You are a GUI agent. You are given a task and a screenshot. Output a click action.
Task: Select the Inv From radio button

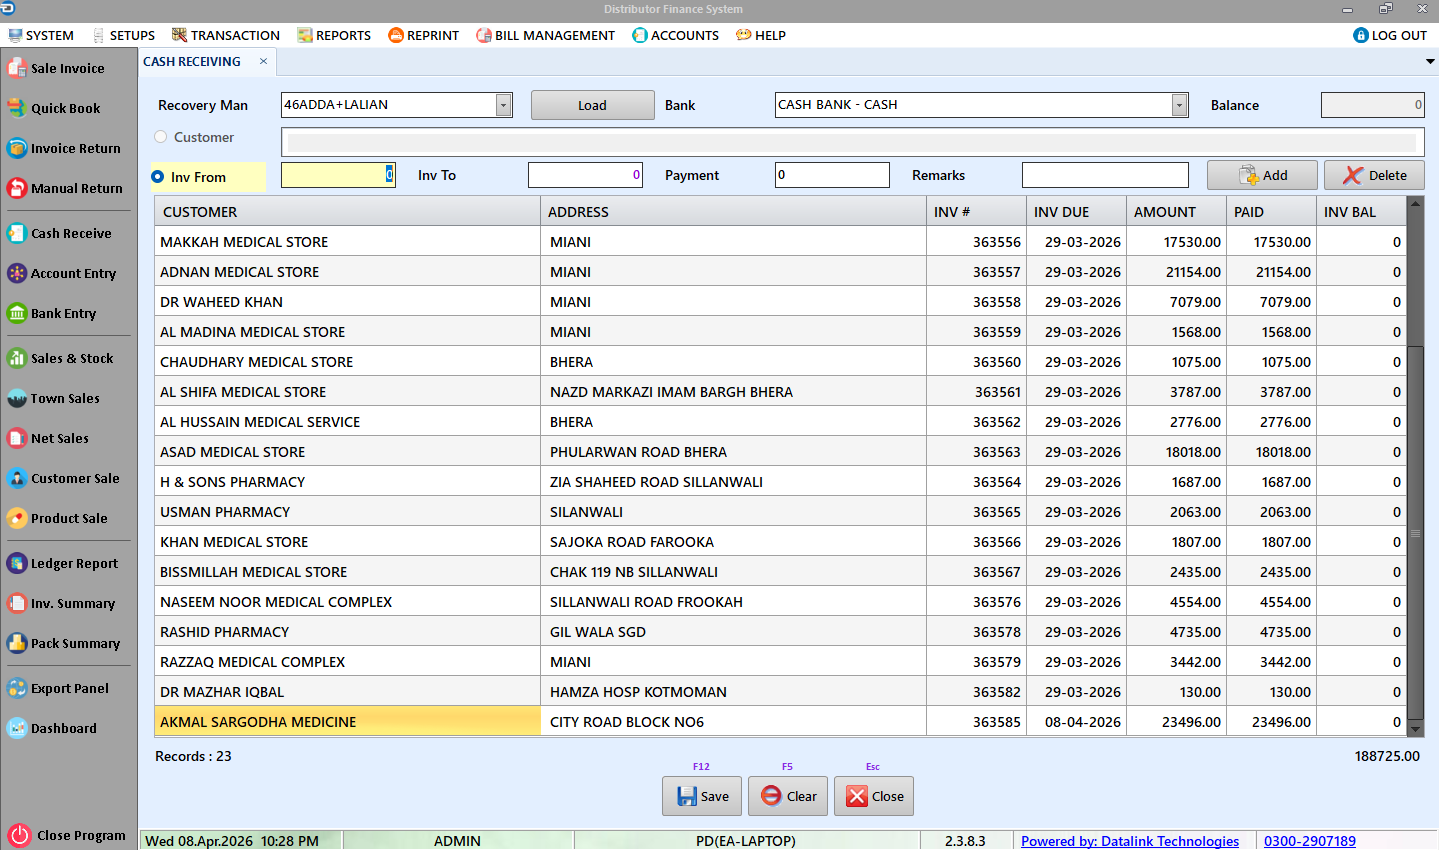point(158,177)
